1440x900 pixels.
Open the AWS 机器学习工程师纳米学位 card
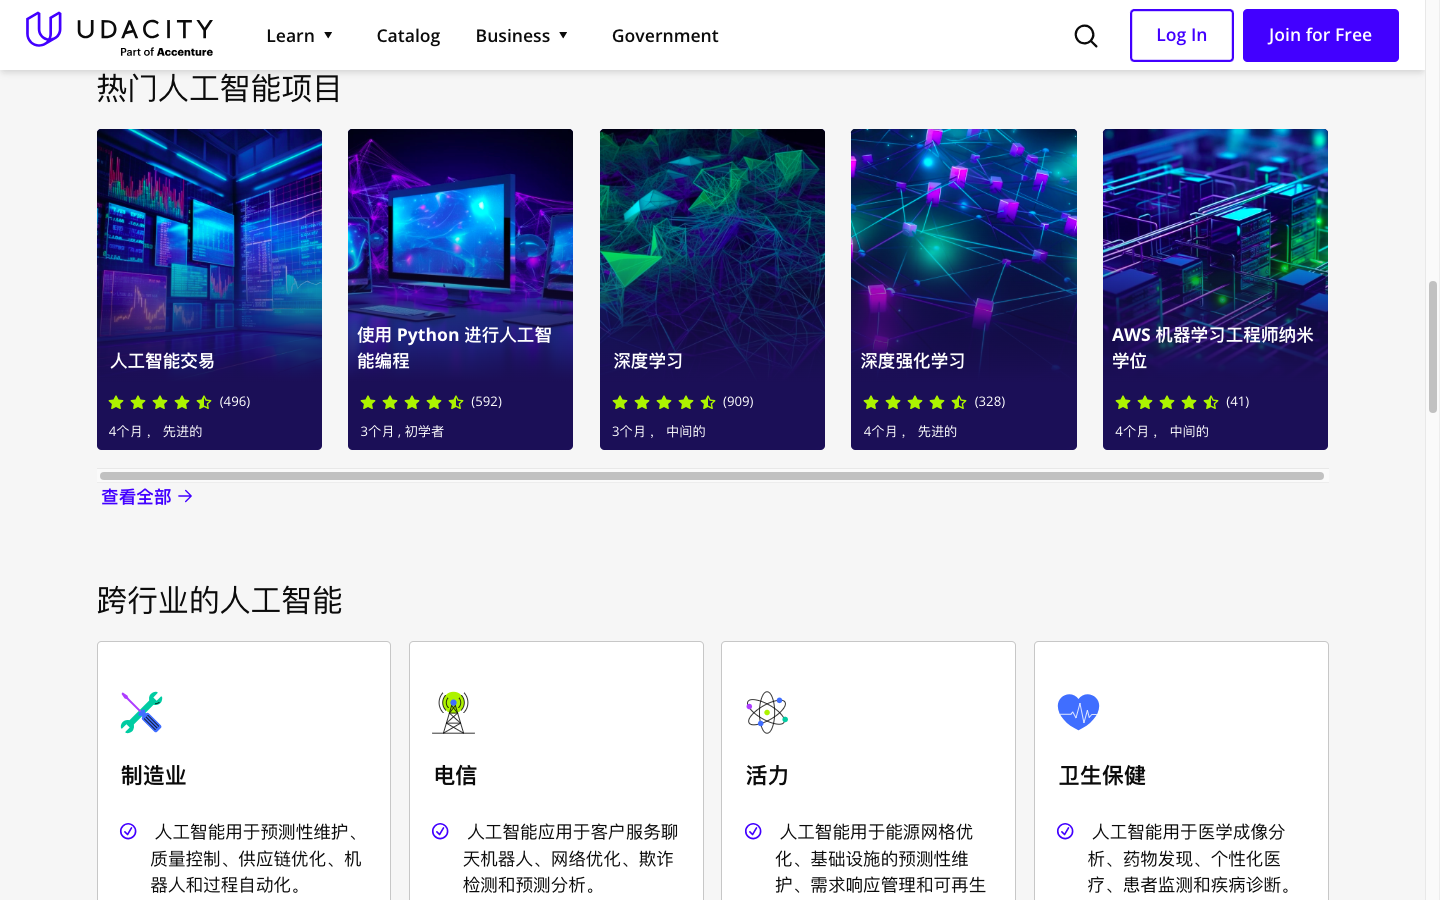tap(1215, 289)
